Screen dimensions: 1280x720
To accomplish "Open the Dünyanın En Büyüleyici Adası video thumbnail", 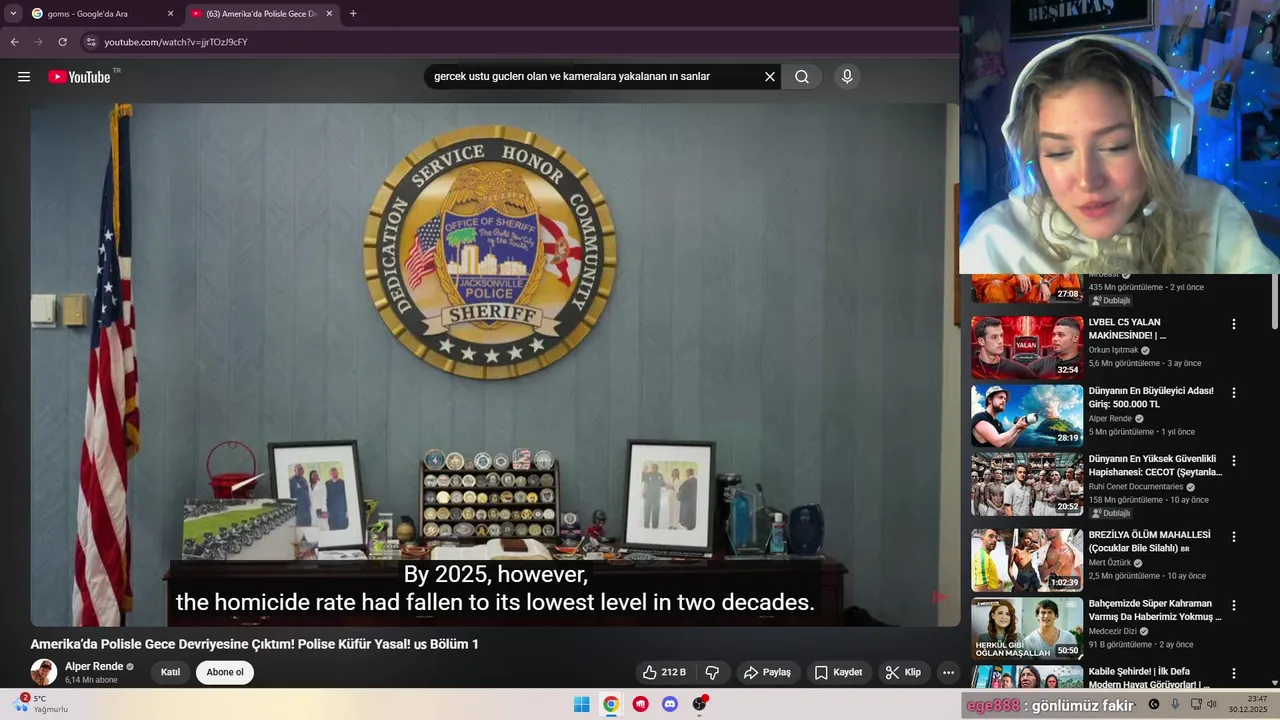I will click(x=1027, y=416).
